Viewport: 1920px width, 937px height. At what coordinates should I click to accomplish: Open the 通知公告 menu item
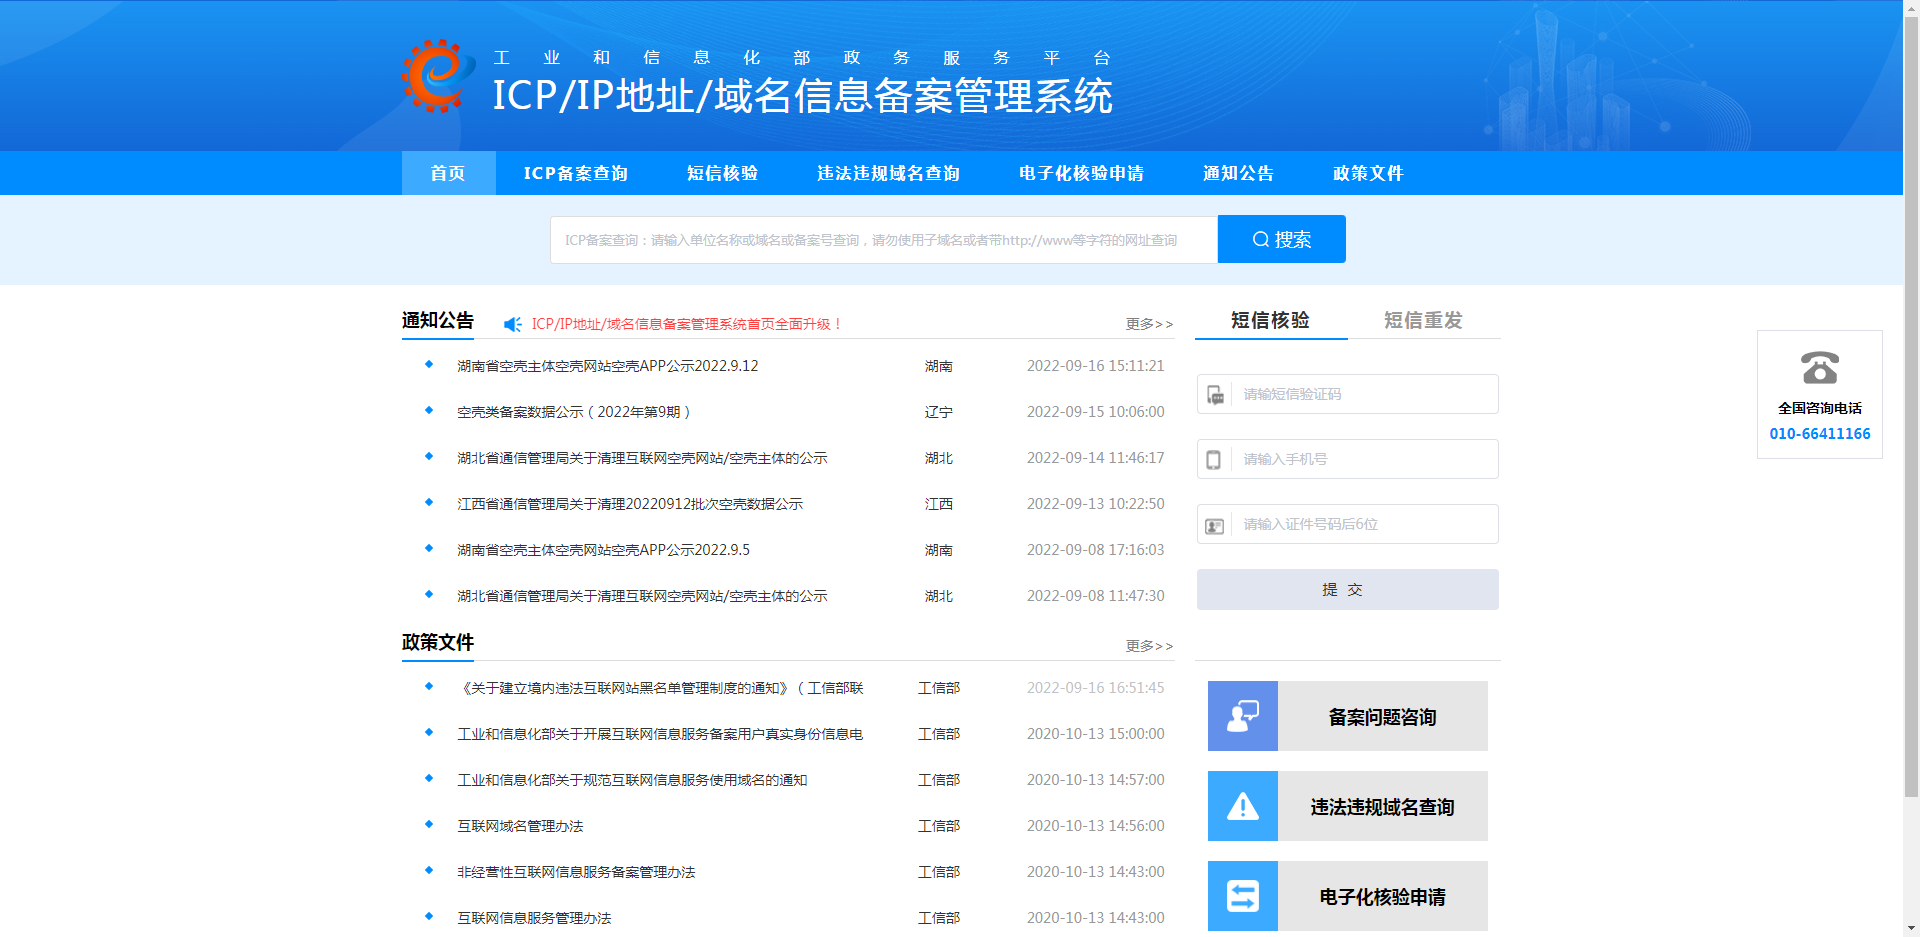(1238, 173)
